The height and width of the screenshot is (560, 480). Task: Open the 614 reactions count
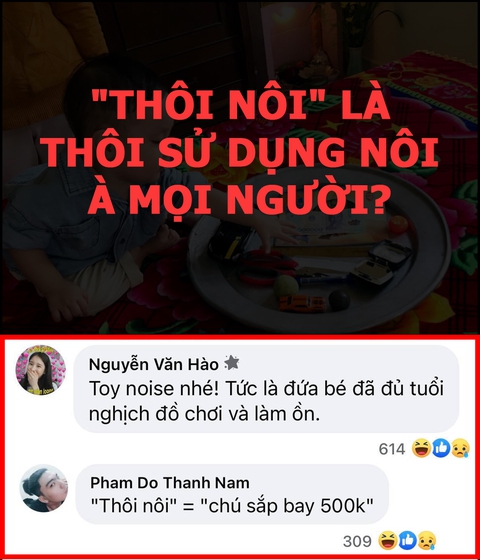[x=392, y=449]
